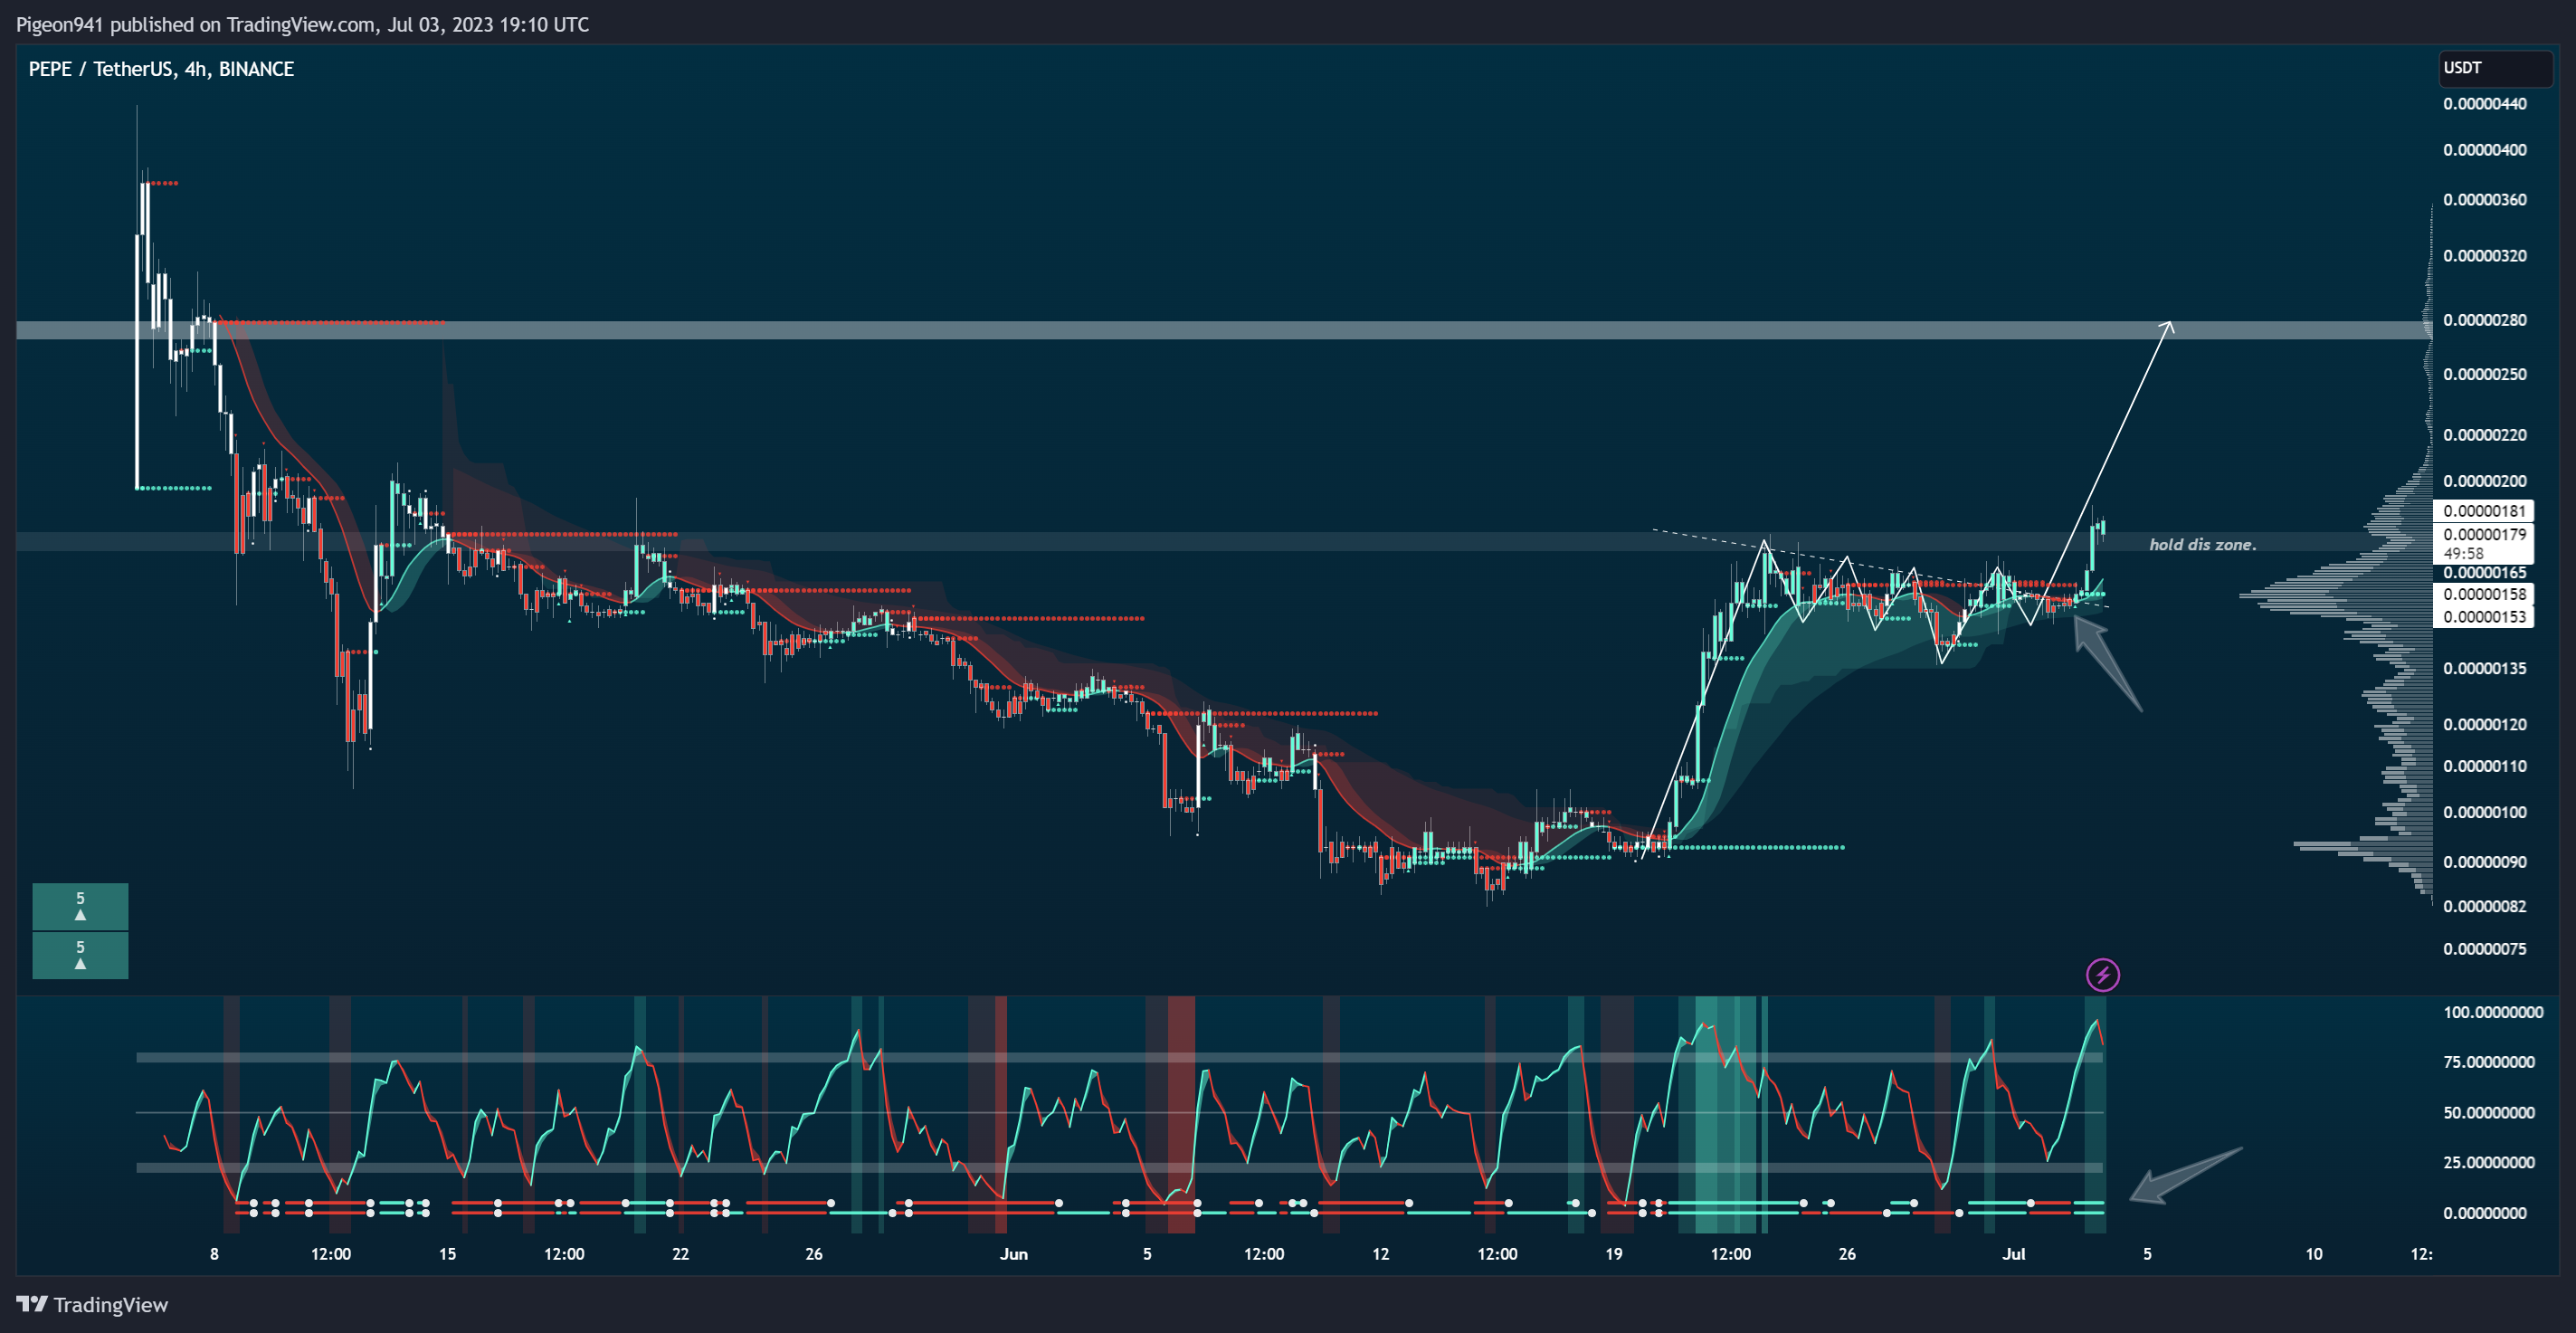This screenshot has width=2576, height=1333.
Task: Click the 50.00000000 oscillator scale value
Action: pos(2489,1113)
